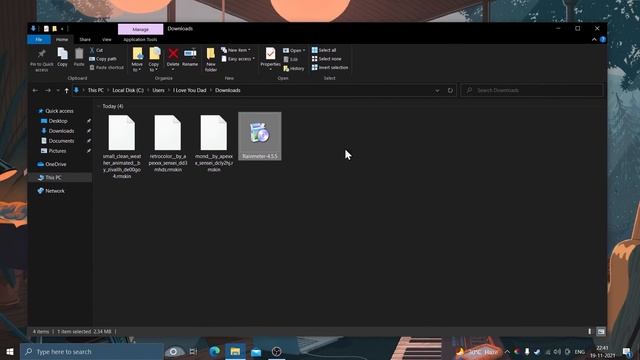Open the Easy access dropdown

point(238,59)
